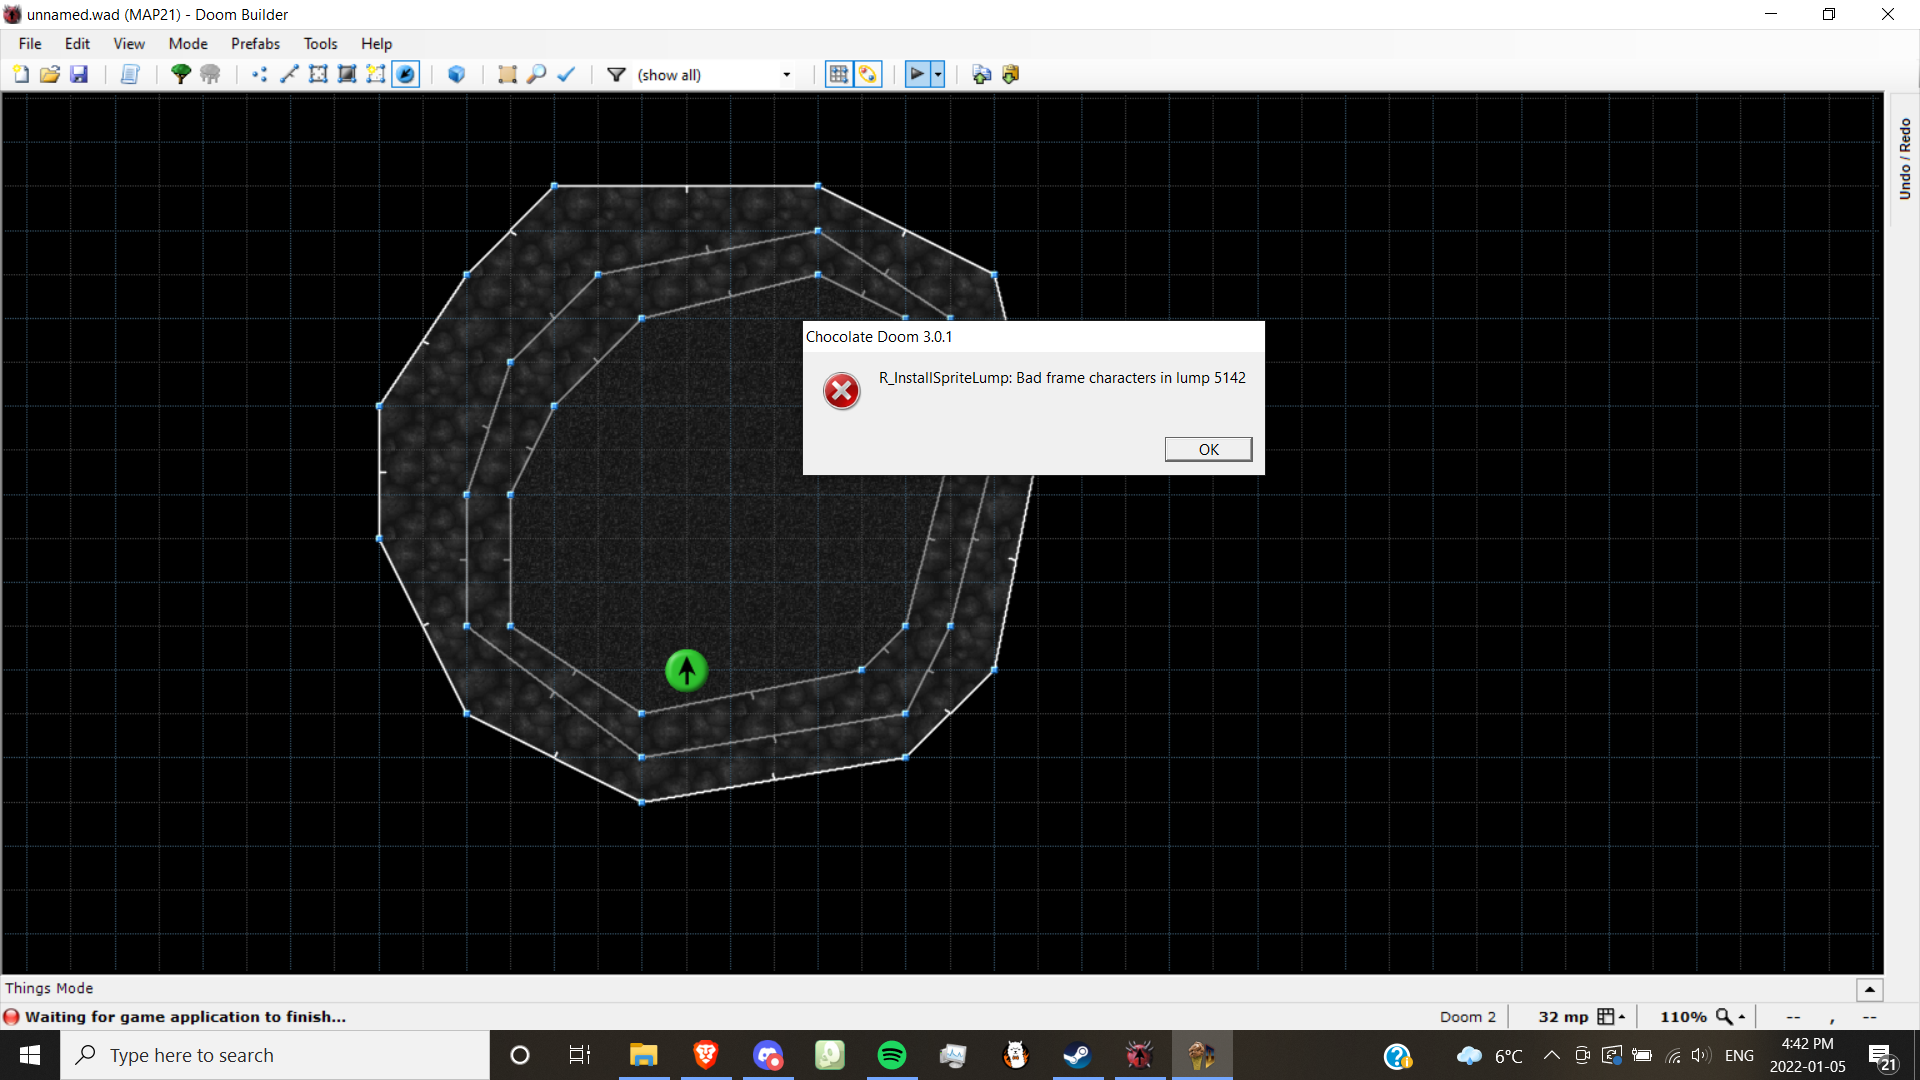Click OK in the Chocolate Doom error dialog

click(1208, 449)
